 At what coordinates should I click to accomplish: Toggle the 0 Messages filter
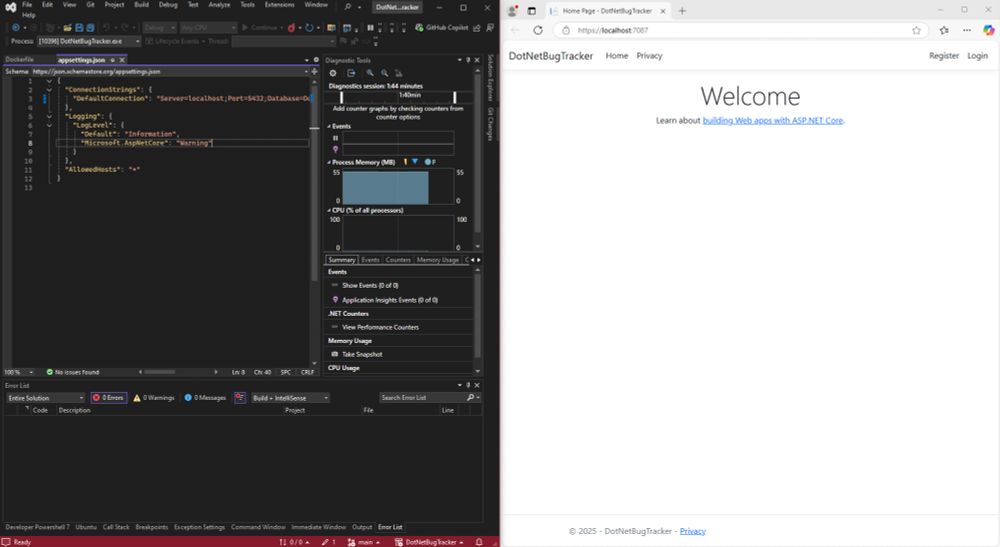(x=205, y=398)
